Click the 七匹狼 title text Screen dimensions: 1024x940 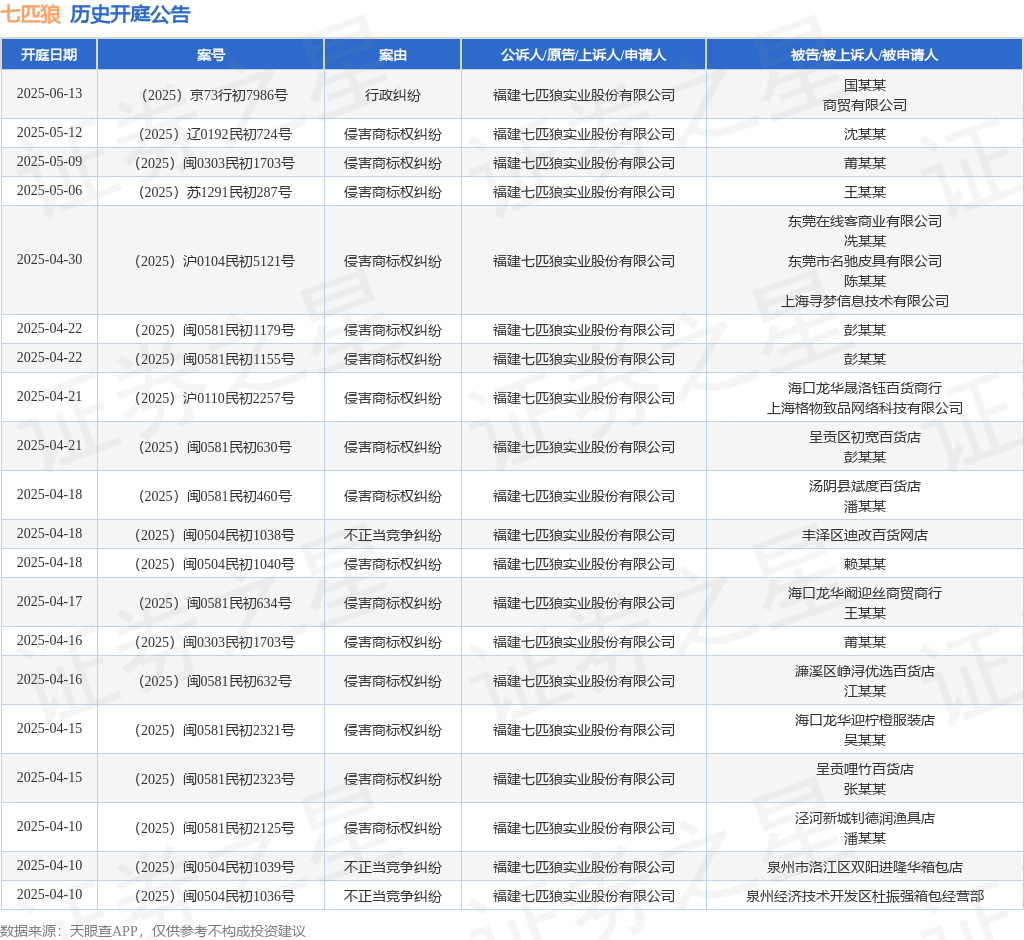(x=31, y=14)
